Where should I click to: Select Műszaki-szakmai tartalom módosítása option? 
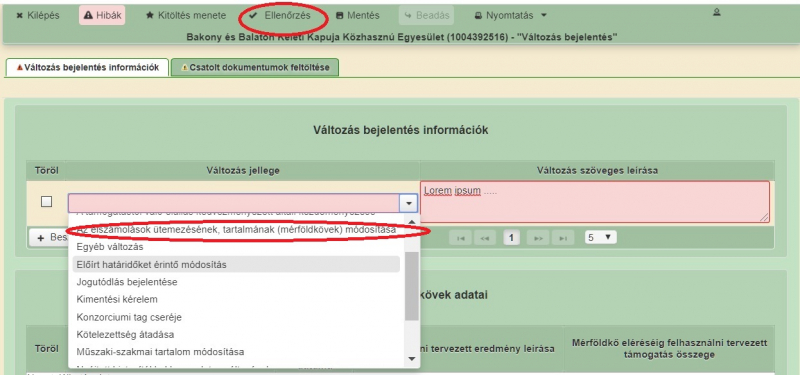(236, 352)
